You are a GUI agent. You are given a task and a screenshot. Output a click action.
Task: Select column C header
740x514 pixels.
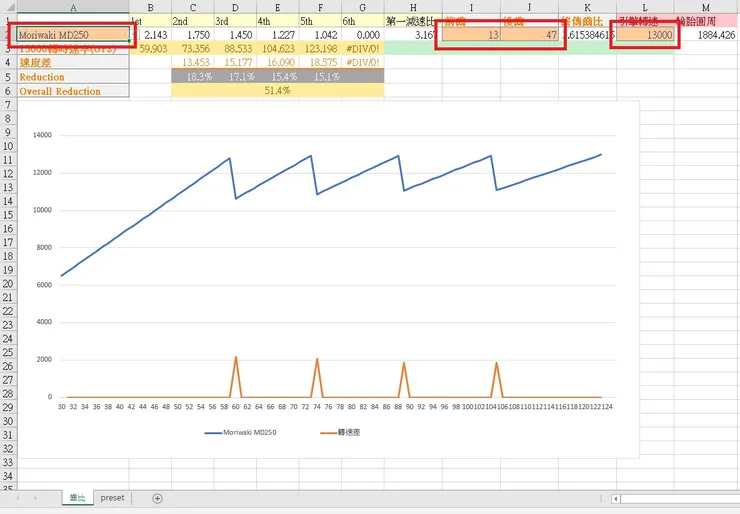(193, 7)
